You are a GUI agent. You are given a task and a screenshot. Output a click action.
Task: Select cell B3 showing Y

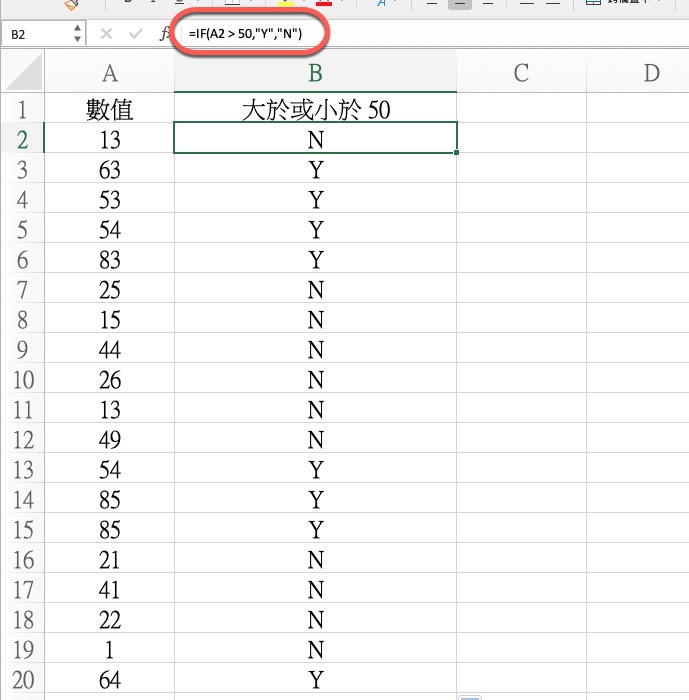315,169
